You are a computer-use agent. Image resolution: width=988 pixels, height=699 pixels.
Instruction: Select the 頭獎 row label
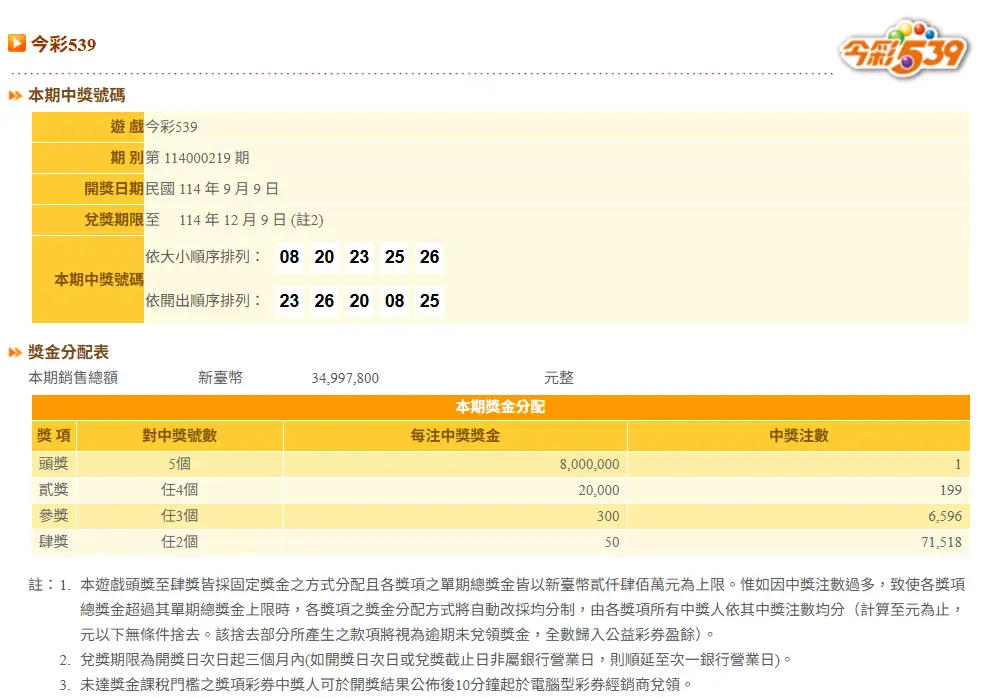point(53,464)
